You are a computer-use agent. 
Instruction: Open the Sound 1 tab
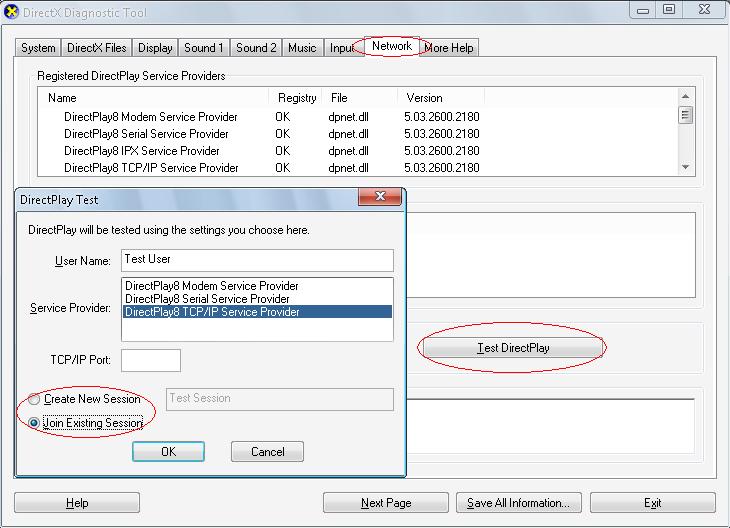click(203, 48)
